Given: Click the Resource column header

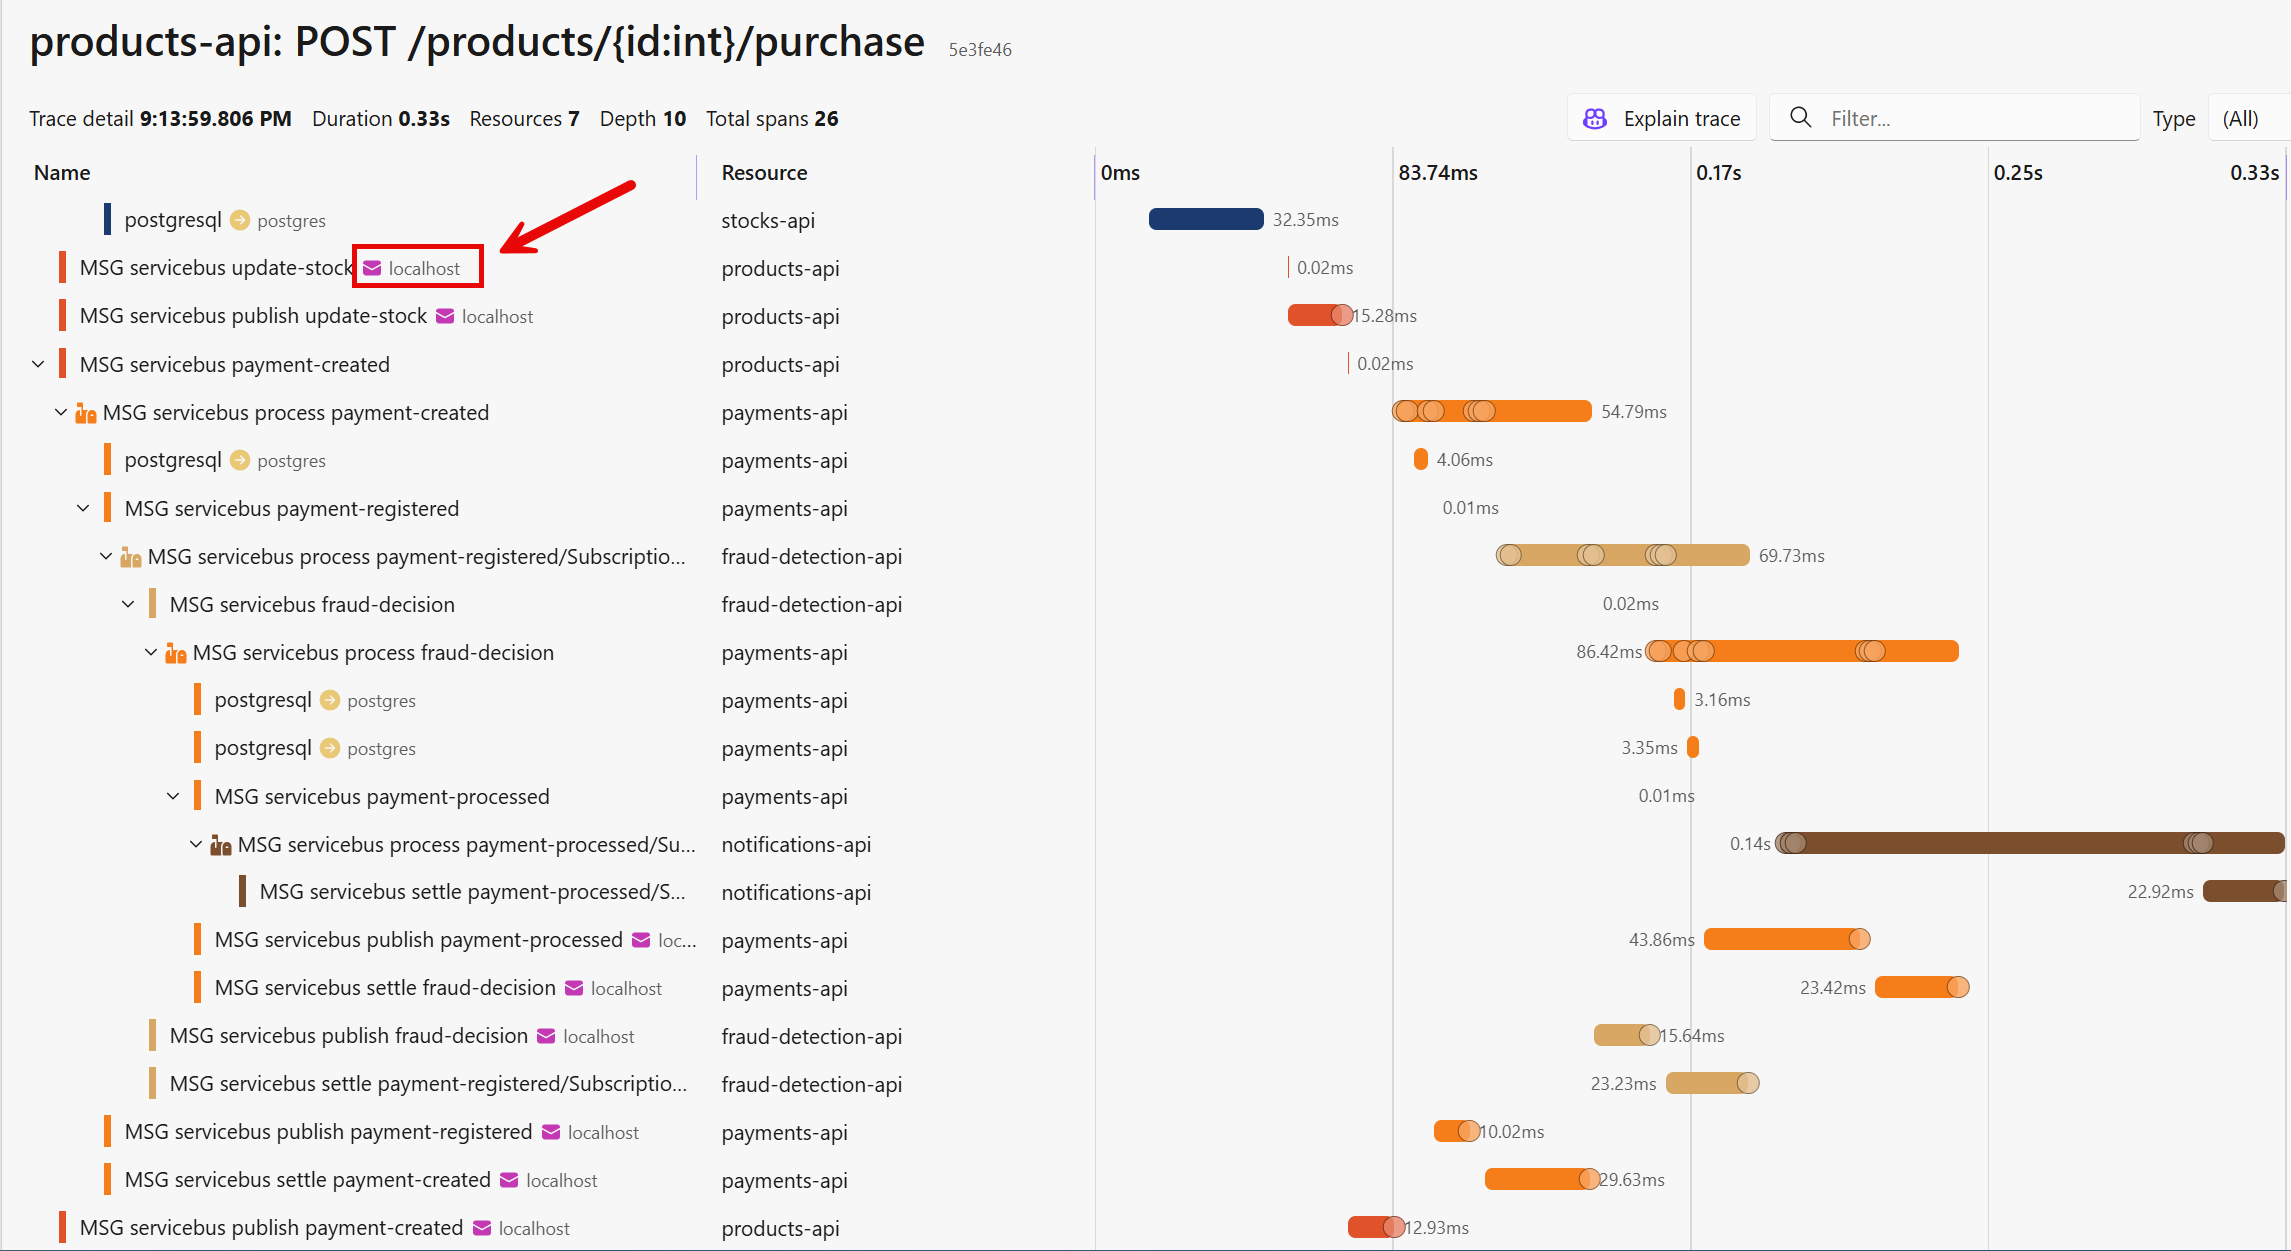Looking at the screenshot, I should [x=764, y=173].
